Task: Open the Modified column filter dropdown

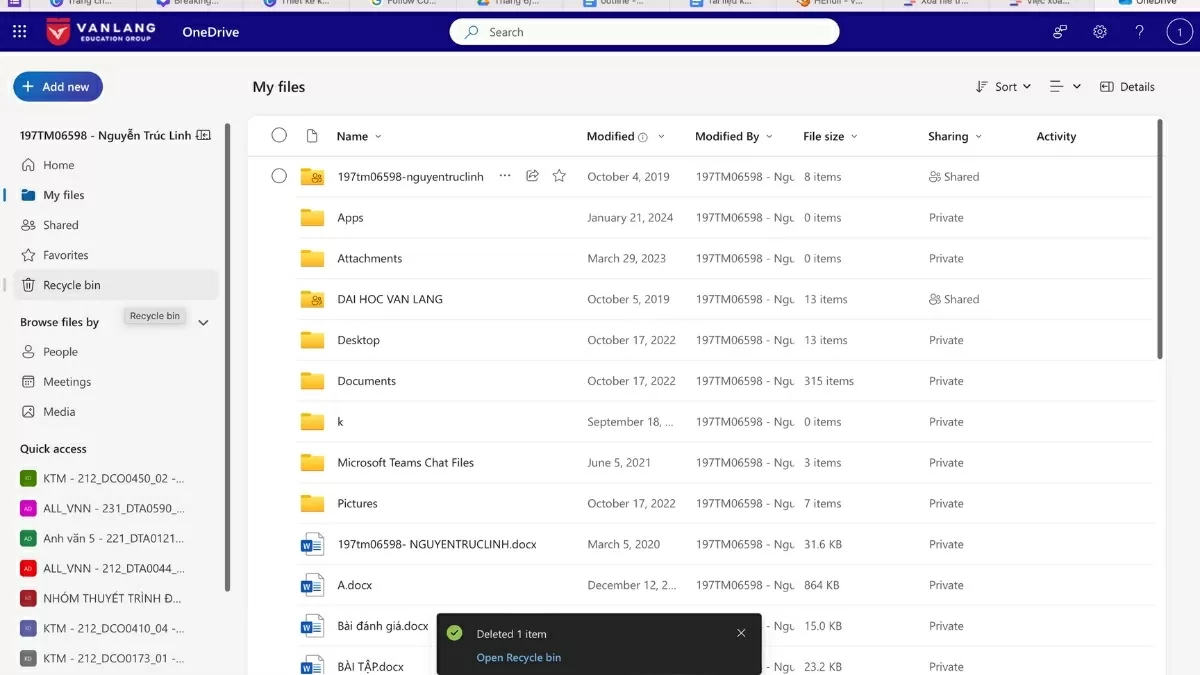Action: (x=661, y=135)
